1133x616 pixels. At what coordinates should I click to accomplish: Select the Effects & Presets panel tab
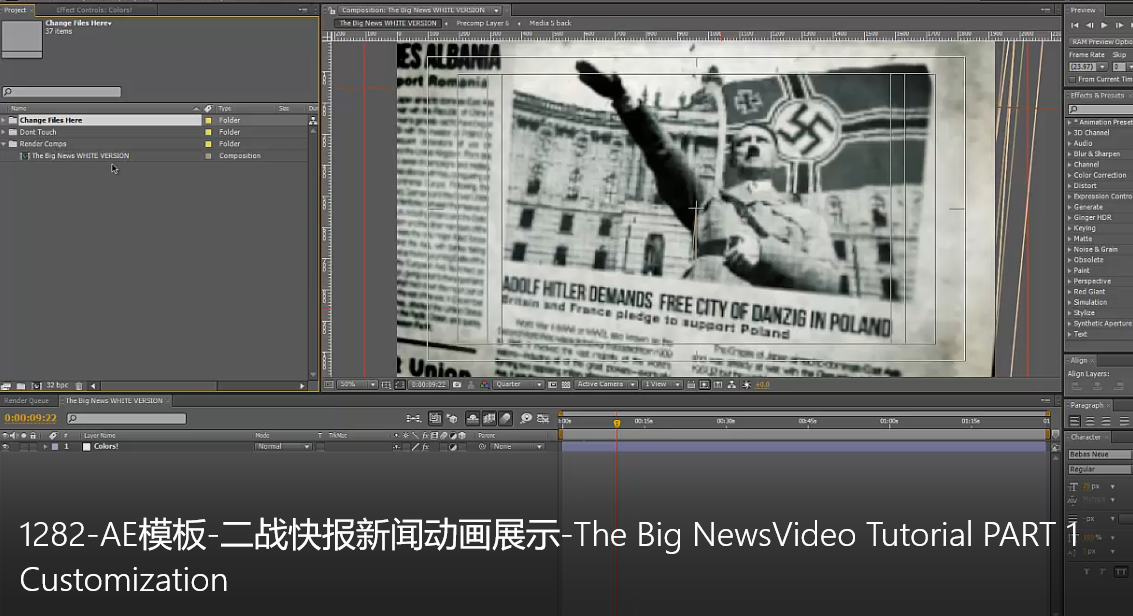1097,95
